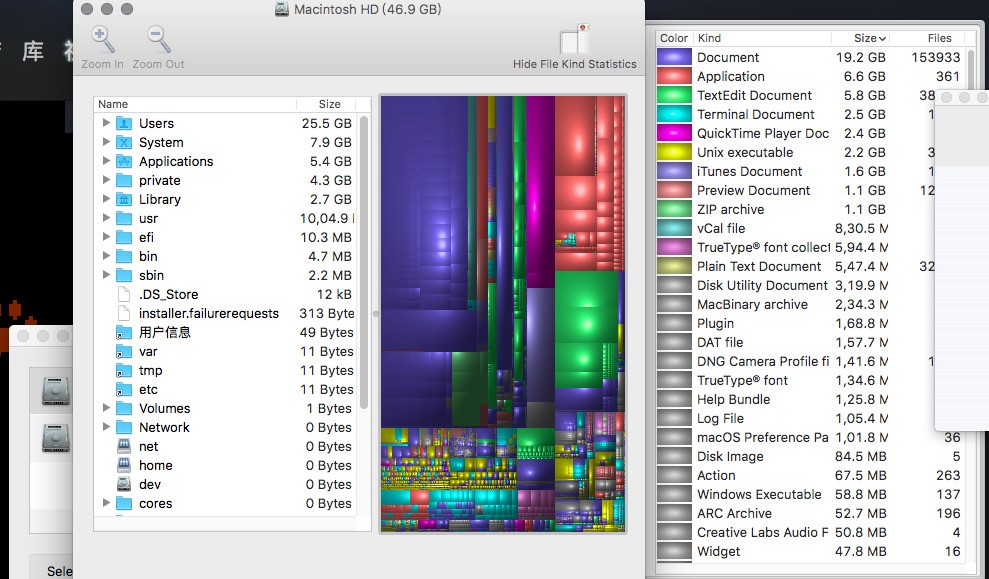Select the Library folder icon
Screen dimensions: 989x579
tap(124, 199)
